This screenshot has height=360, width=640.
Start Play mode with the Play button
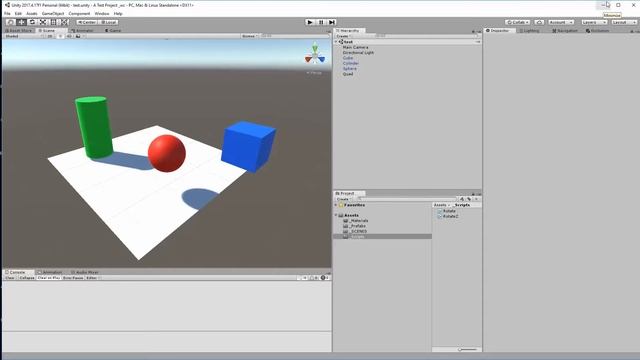[310, 22]
